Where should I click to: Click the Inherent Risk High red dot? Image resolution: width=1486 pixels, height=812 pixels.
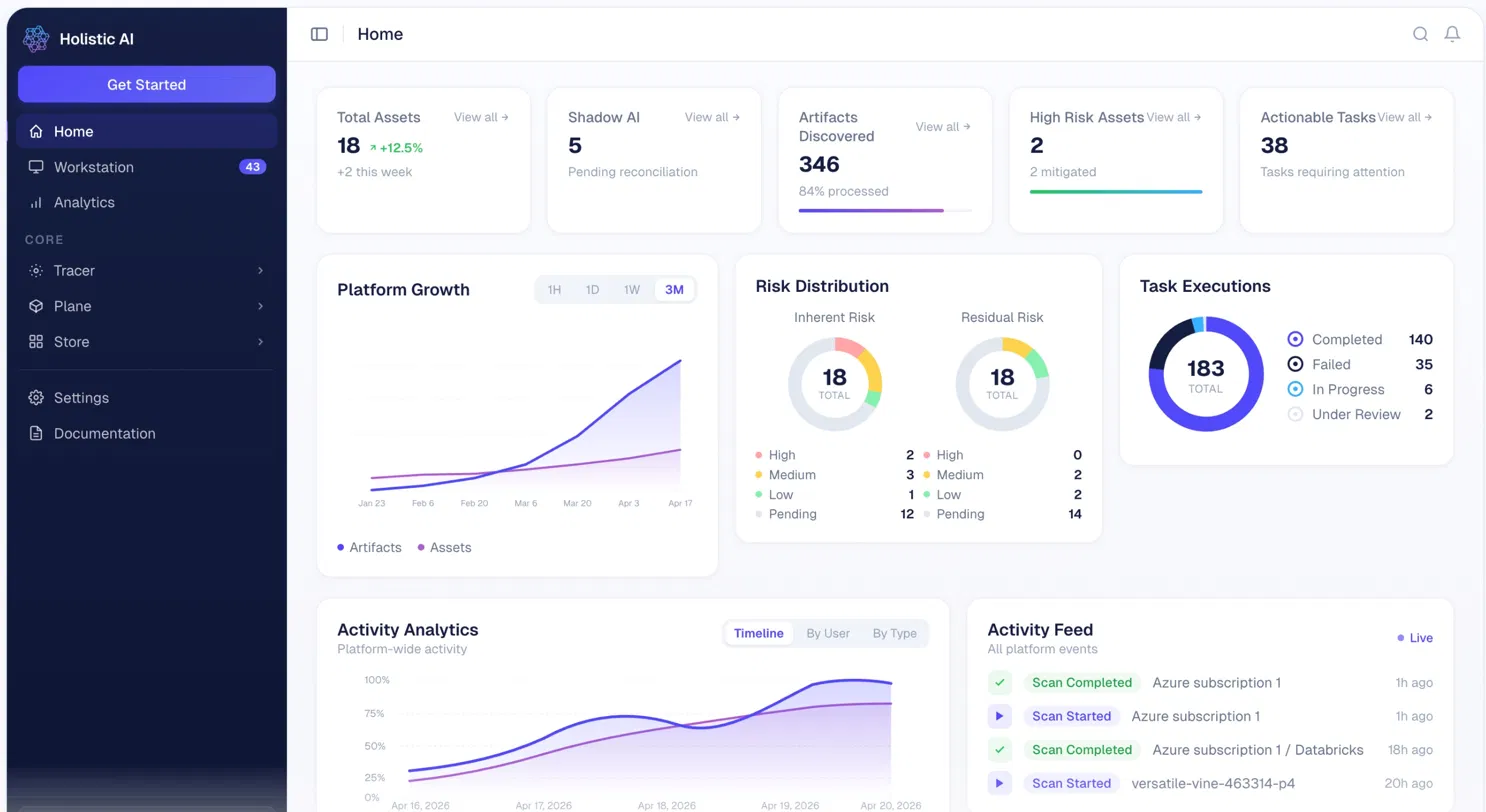[759, 455]
